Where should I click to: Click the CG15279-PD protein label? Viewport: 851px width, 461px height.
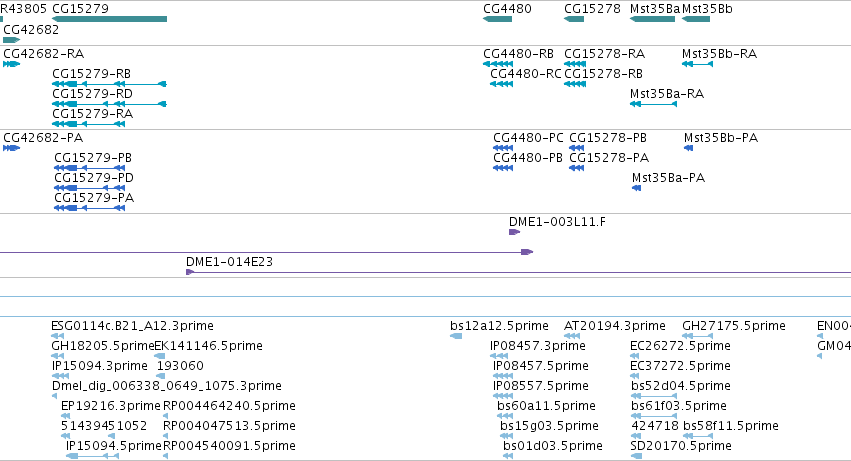tap(94, 178)
